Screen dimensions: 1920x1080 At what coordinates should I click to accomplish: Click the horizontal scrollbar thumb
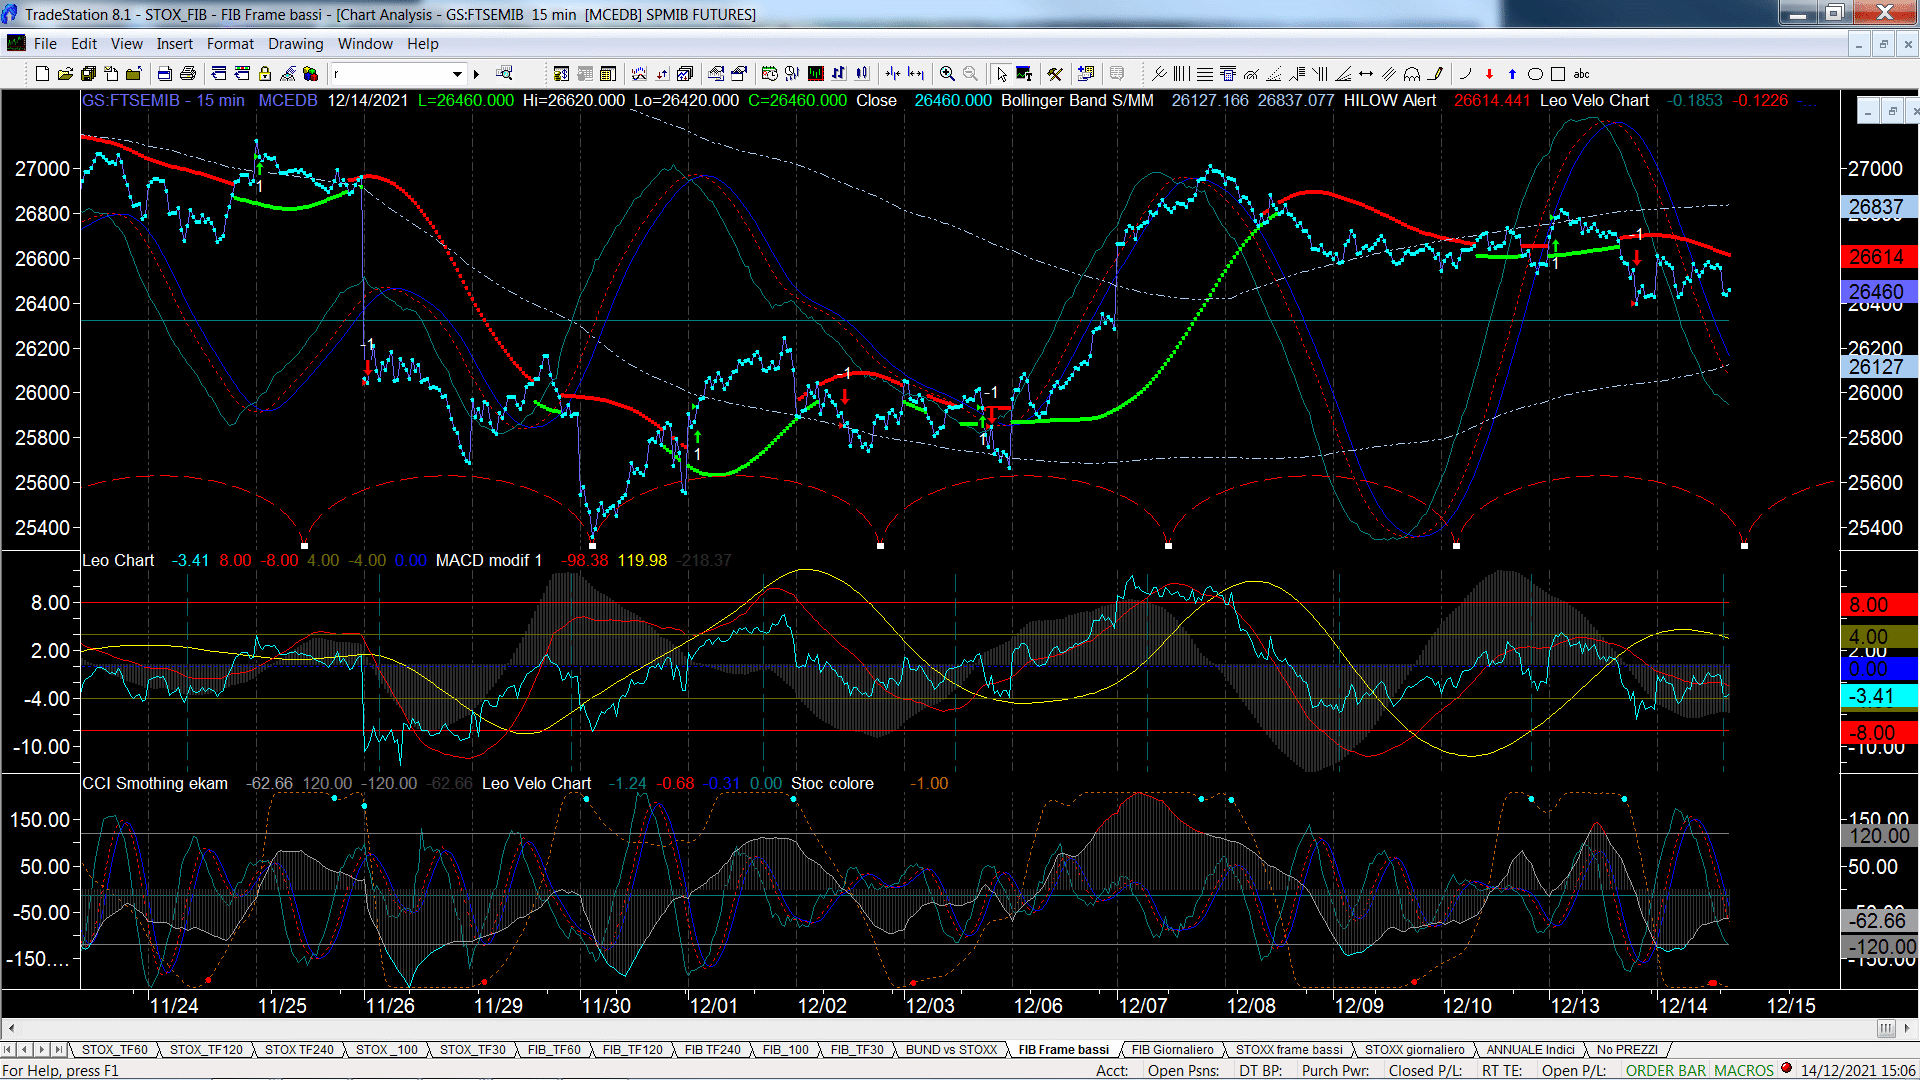coord(1886,1028)
